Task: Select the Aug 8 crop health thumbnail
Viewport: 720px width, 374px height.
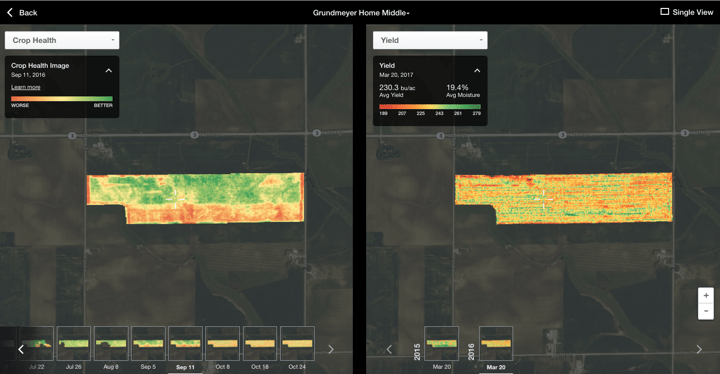Action: (111, 343)
